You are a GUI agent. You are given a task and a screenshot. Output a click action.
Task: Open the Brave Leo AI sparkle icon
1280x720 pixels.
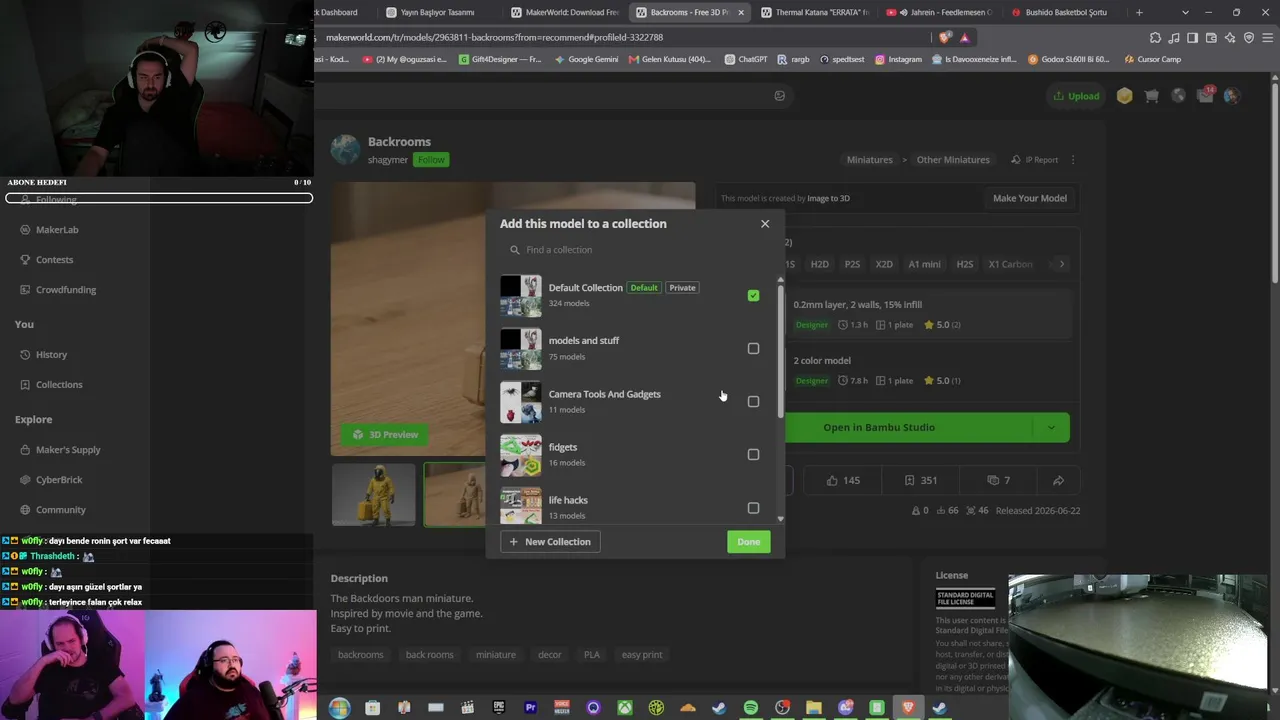coord(1230,38)
